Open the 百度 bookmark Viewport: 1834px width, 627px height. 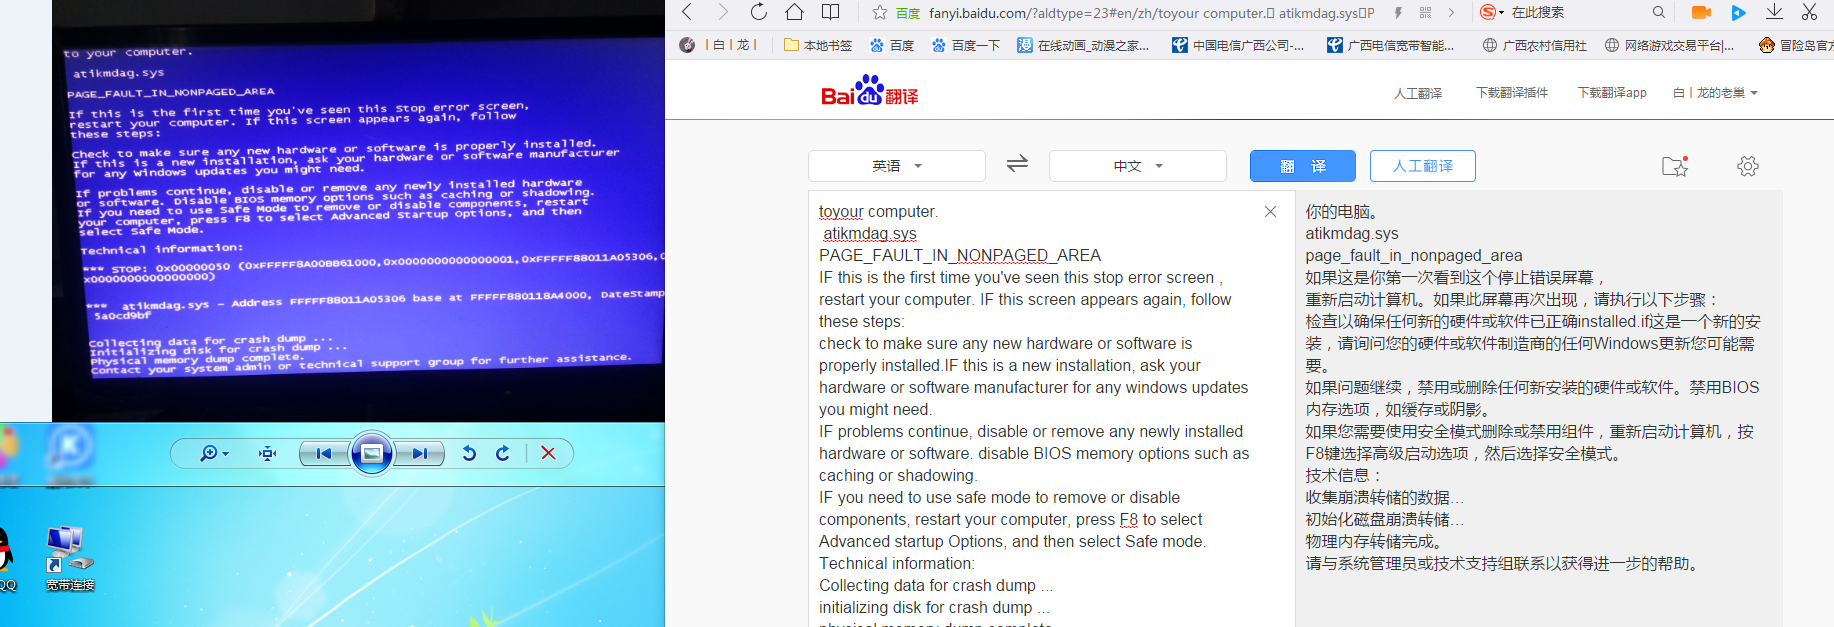(x=892, y=45)
